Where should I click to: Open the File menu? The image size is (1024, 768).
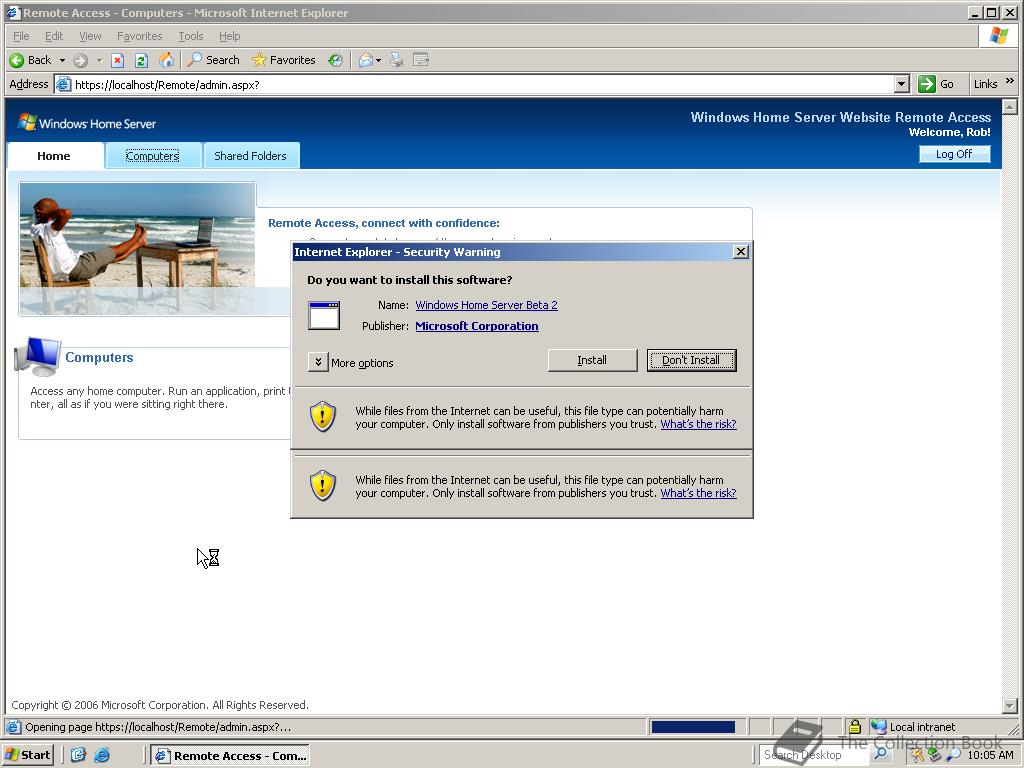click(x=21, y=36)
